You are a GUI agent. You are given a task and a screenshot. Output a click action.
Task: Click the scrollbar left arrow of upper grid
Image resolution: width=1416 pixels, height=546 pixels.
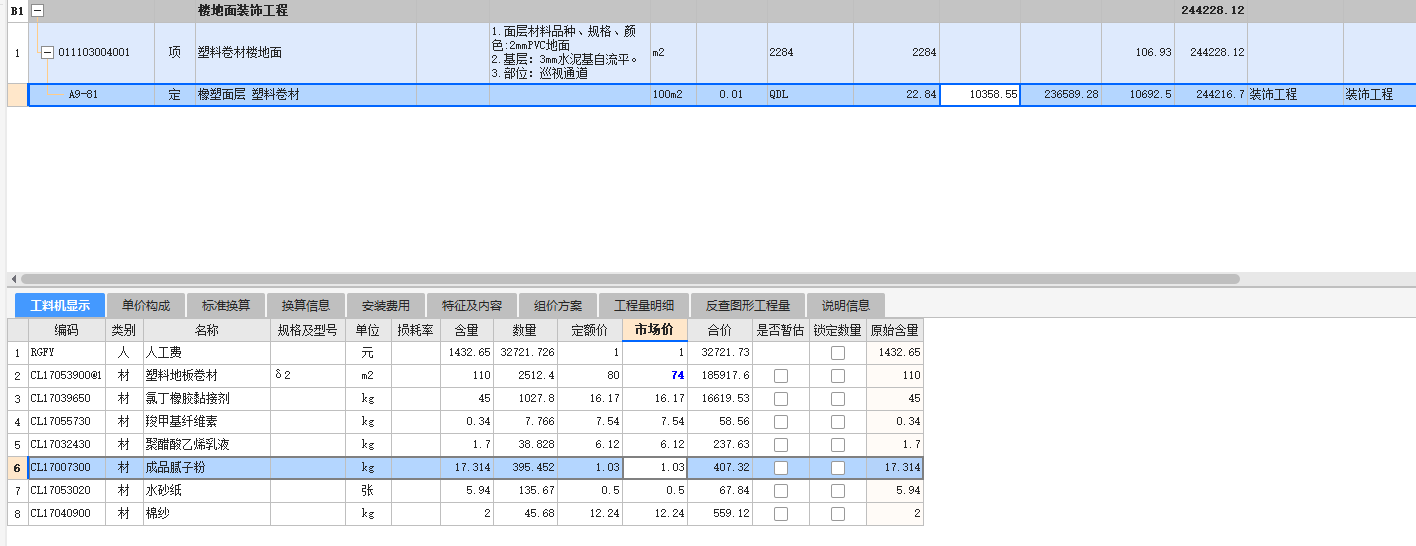13,279
